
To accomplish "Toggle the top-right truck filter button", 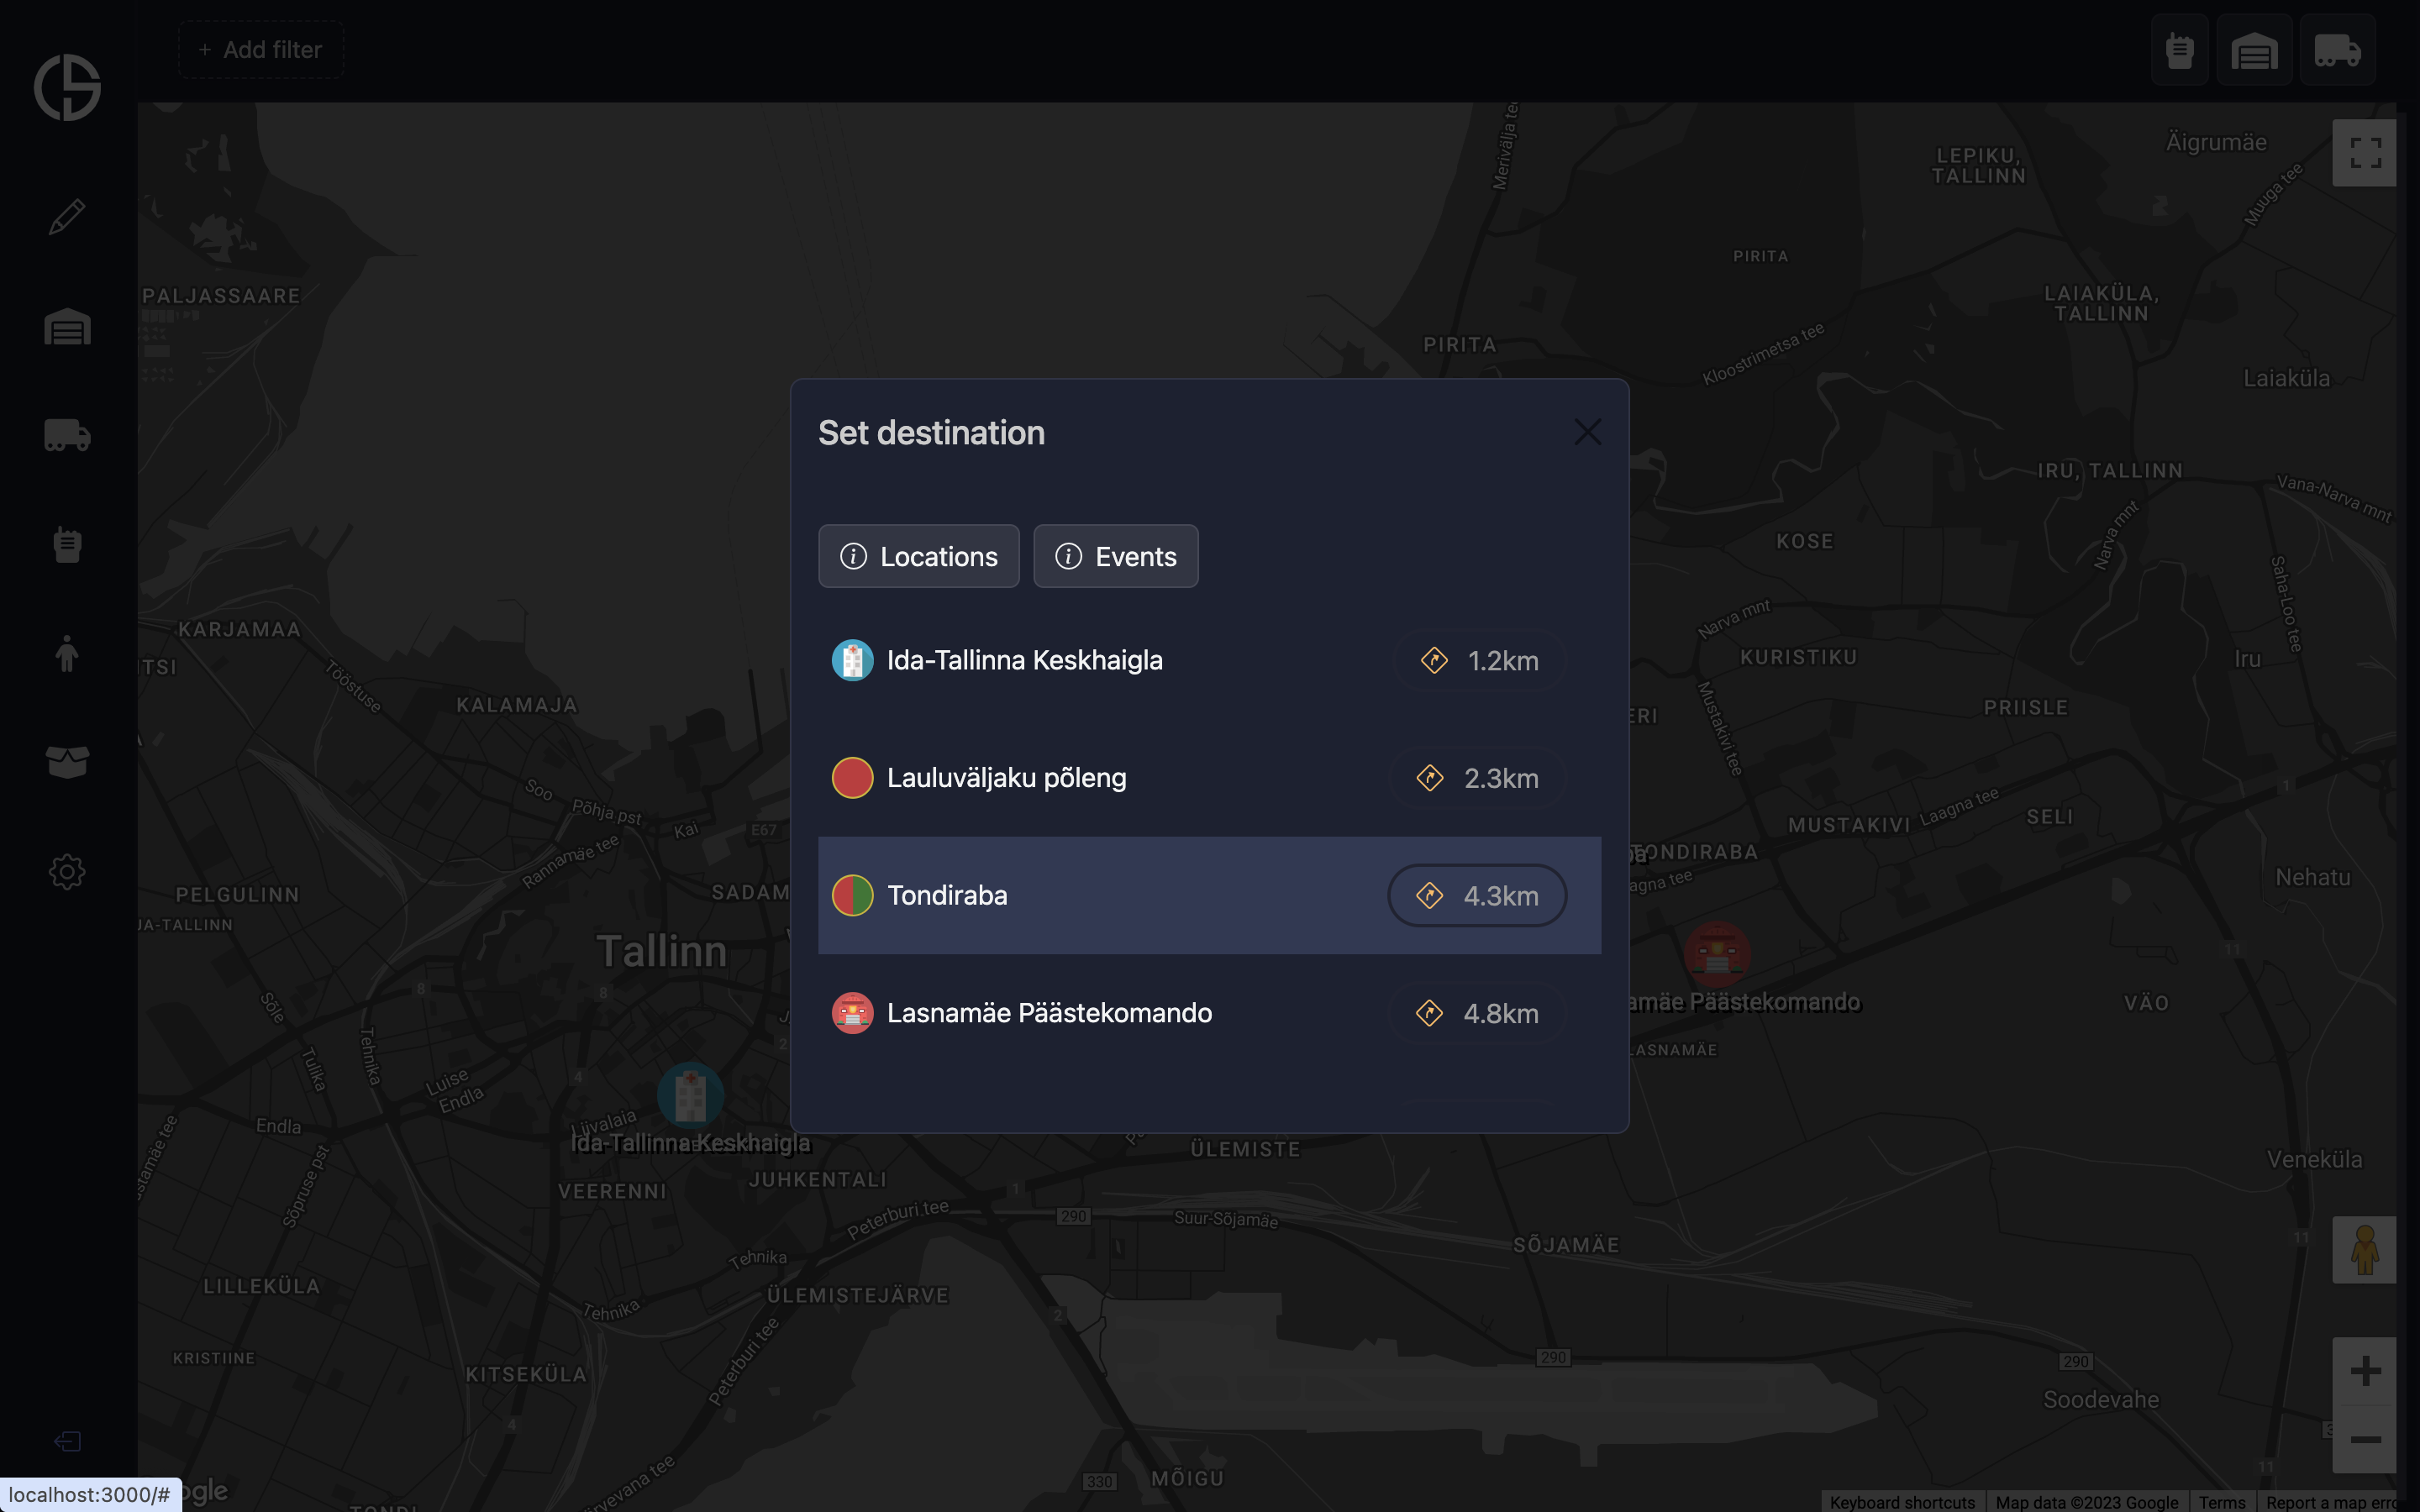I will pos(2337,50).
